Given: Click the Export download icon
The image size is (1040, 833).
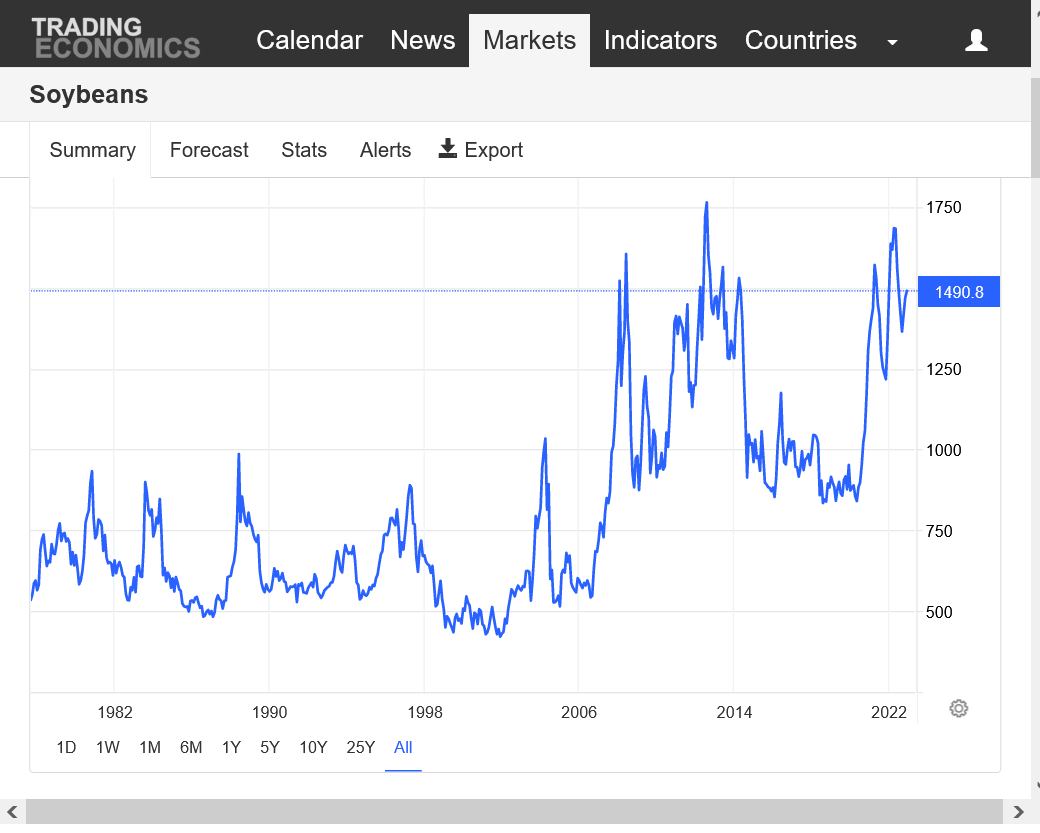Looking at the screenshot, I should (x=447, y=149).
